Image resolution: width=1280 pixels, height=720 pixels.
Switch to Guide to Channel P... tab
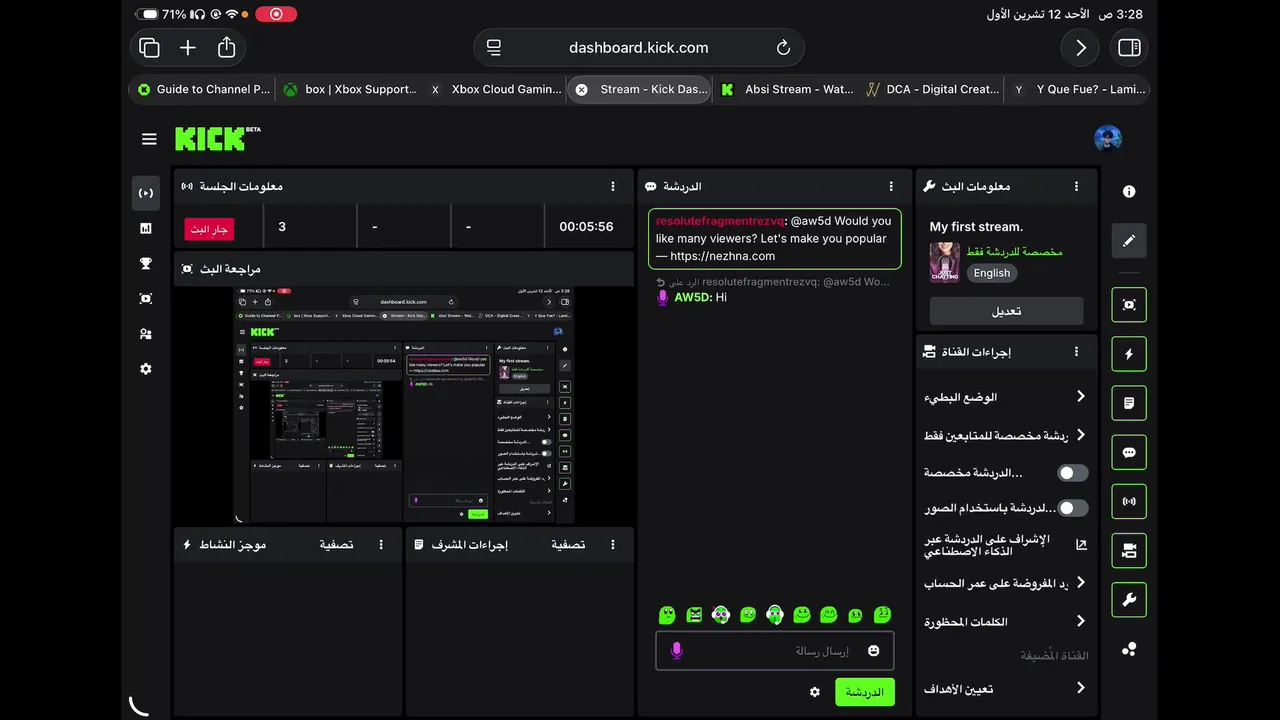[x=204, y=89]
